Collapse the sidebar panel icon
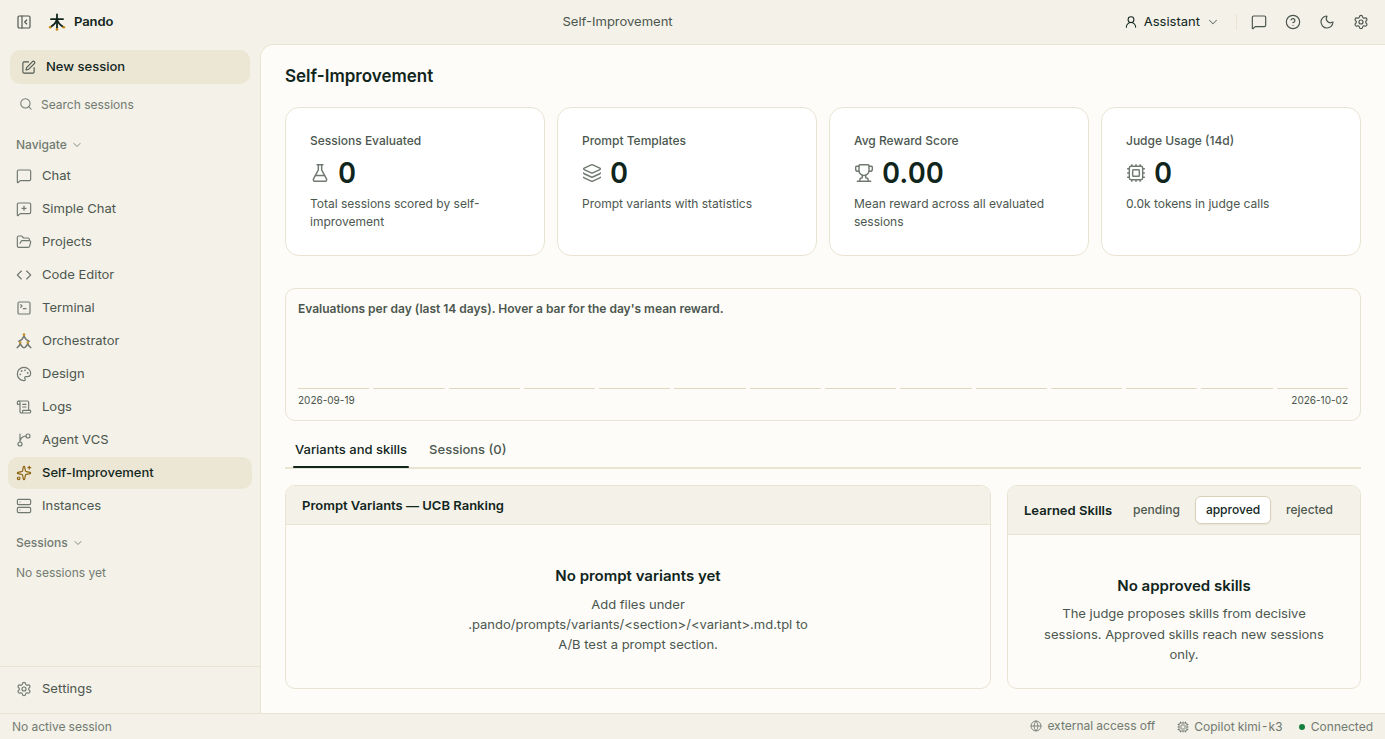1385x739 pixels. point(24,22)
